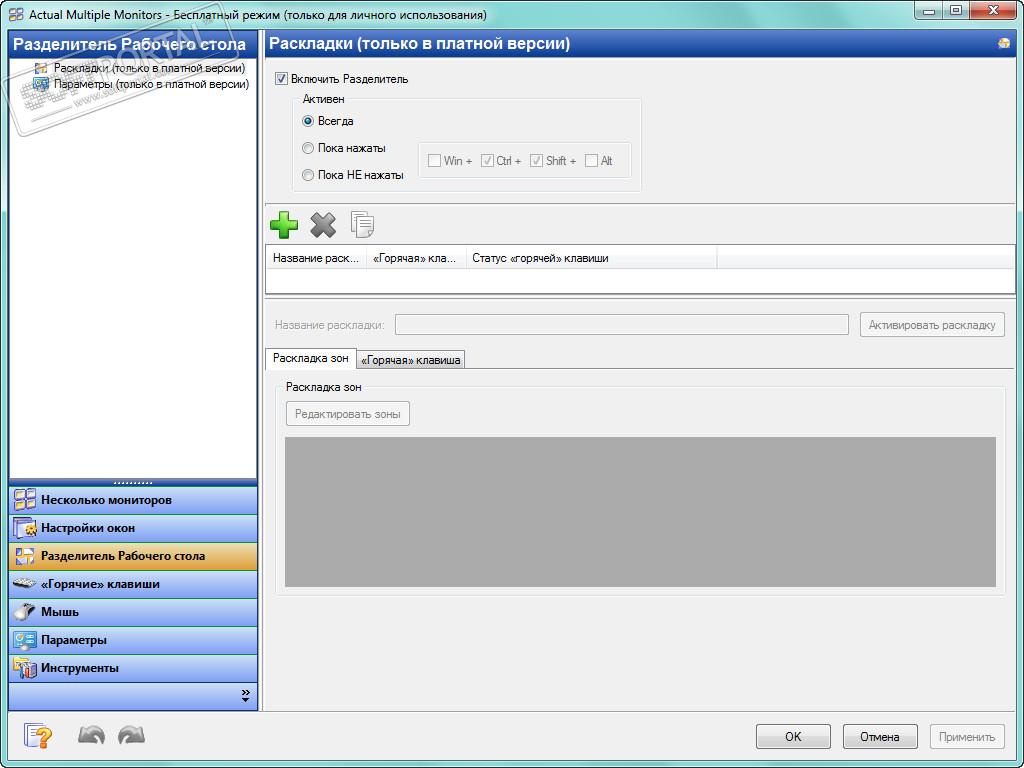
Task: Click the copy layout documents icon
Action: [362, 224]
